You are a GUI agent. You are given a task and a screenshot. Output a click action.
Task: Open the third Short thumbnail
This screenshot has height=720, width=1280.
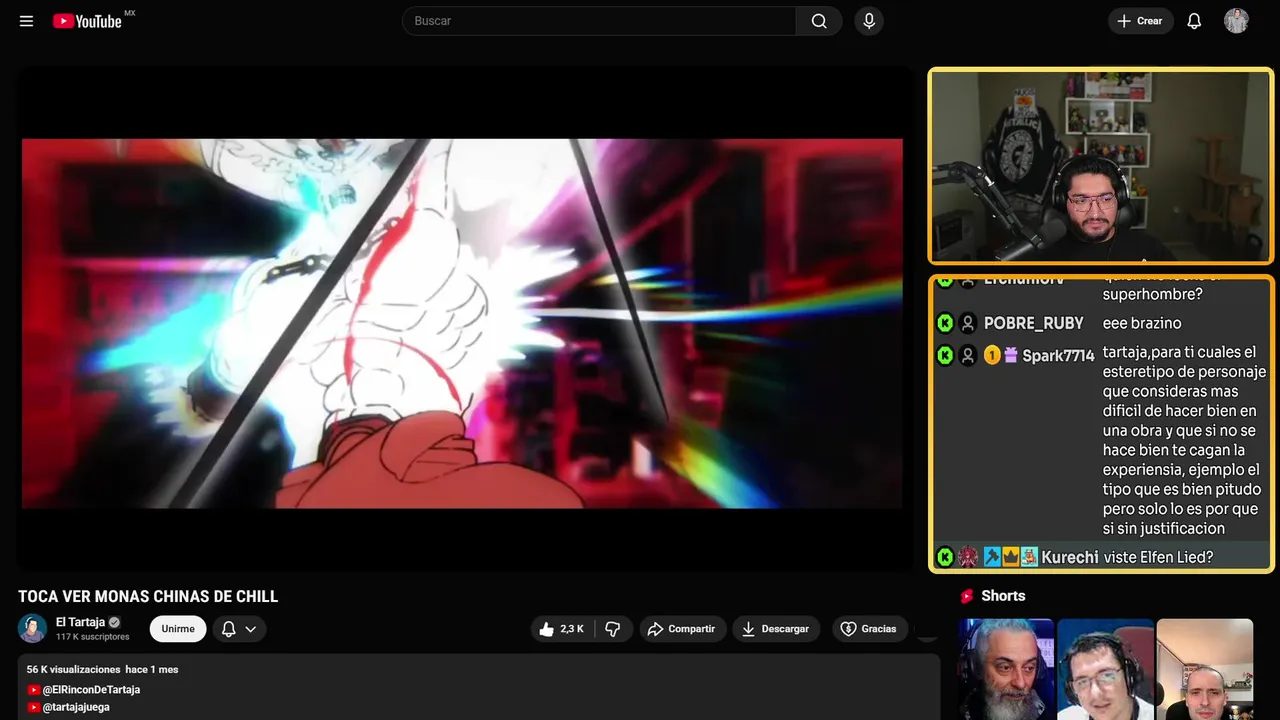click(1205, 669)
